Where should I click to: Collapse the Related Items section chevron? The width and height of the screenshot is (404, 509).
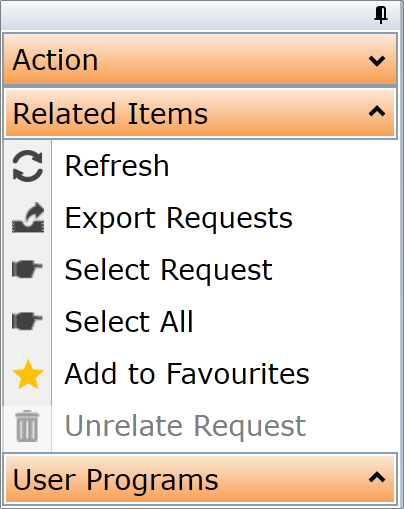click(x=377, y=111)
